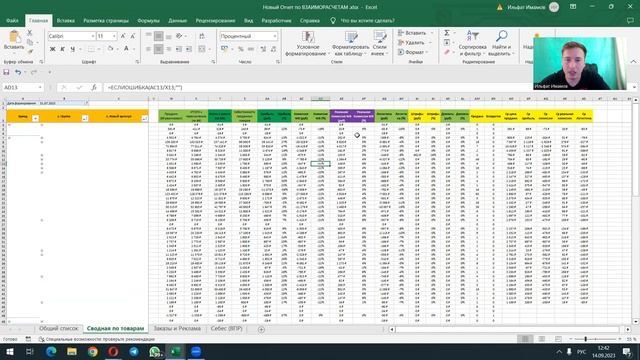Viewport: 640px width, 360px height.
Task: Click the Decrease Decimal icon
Action: (273, 49)
